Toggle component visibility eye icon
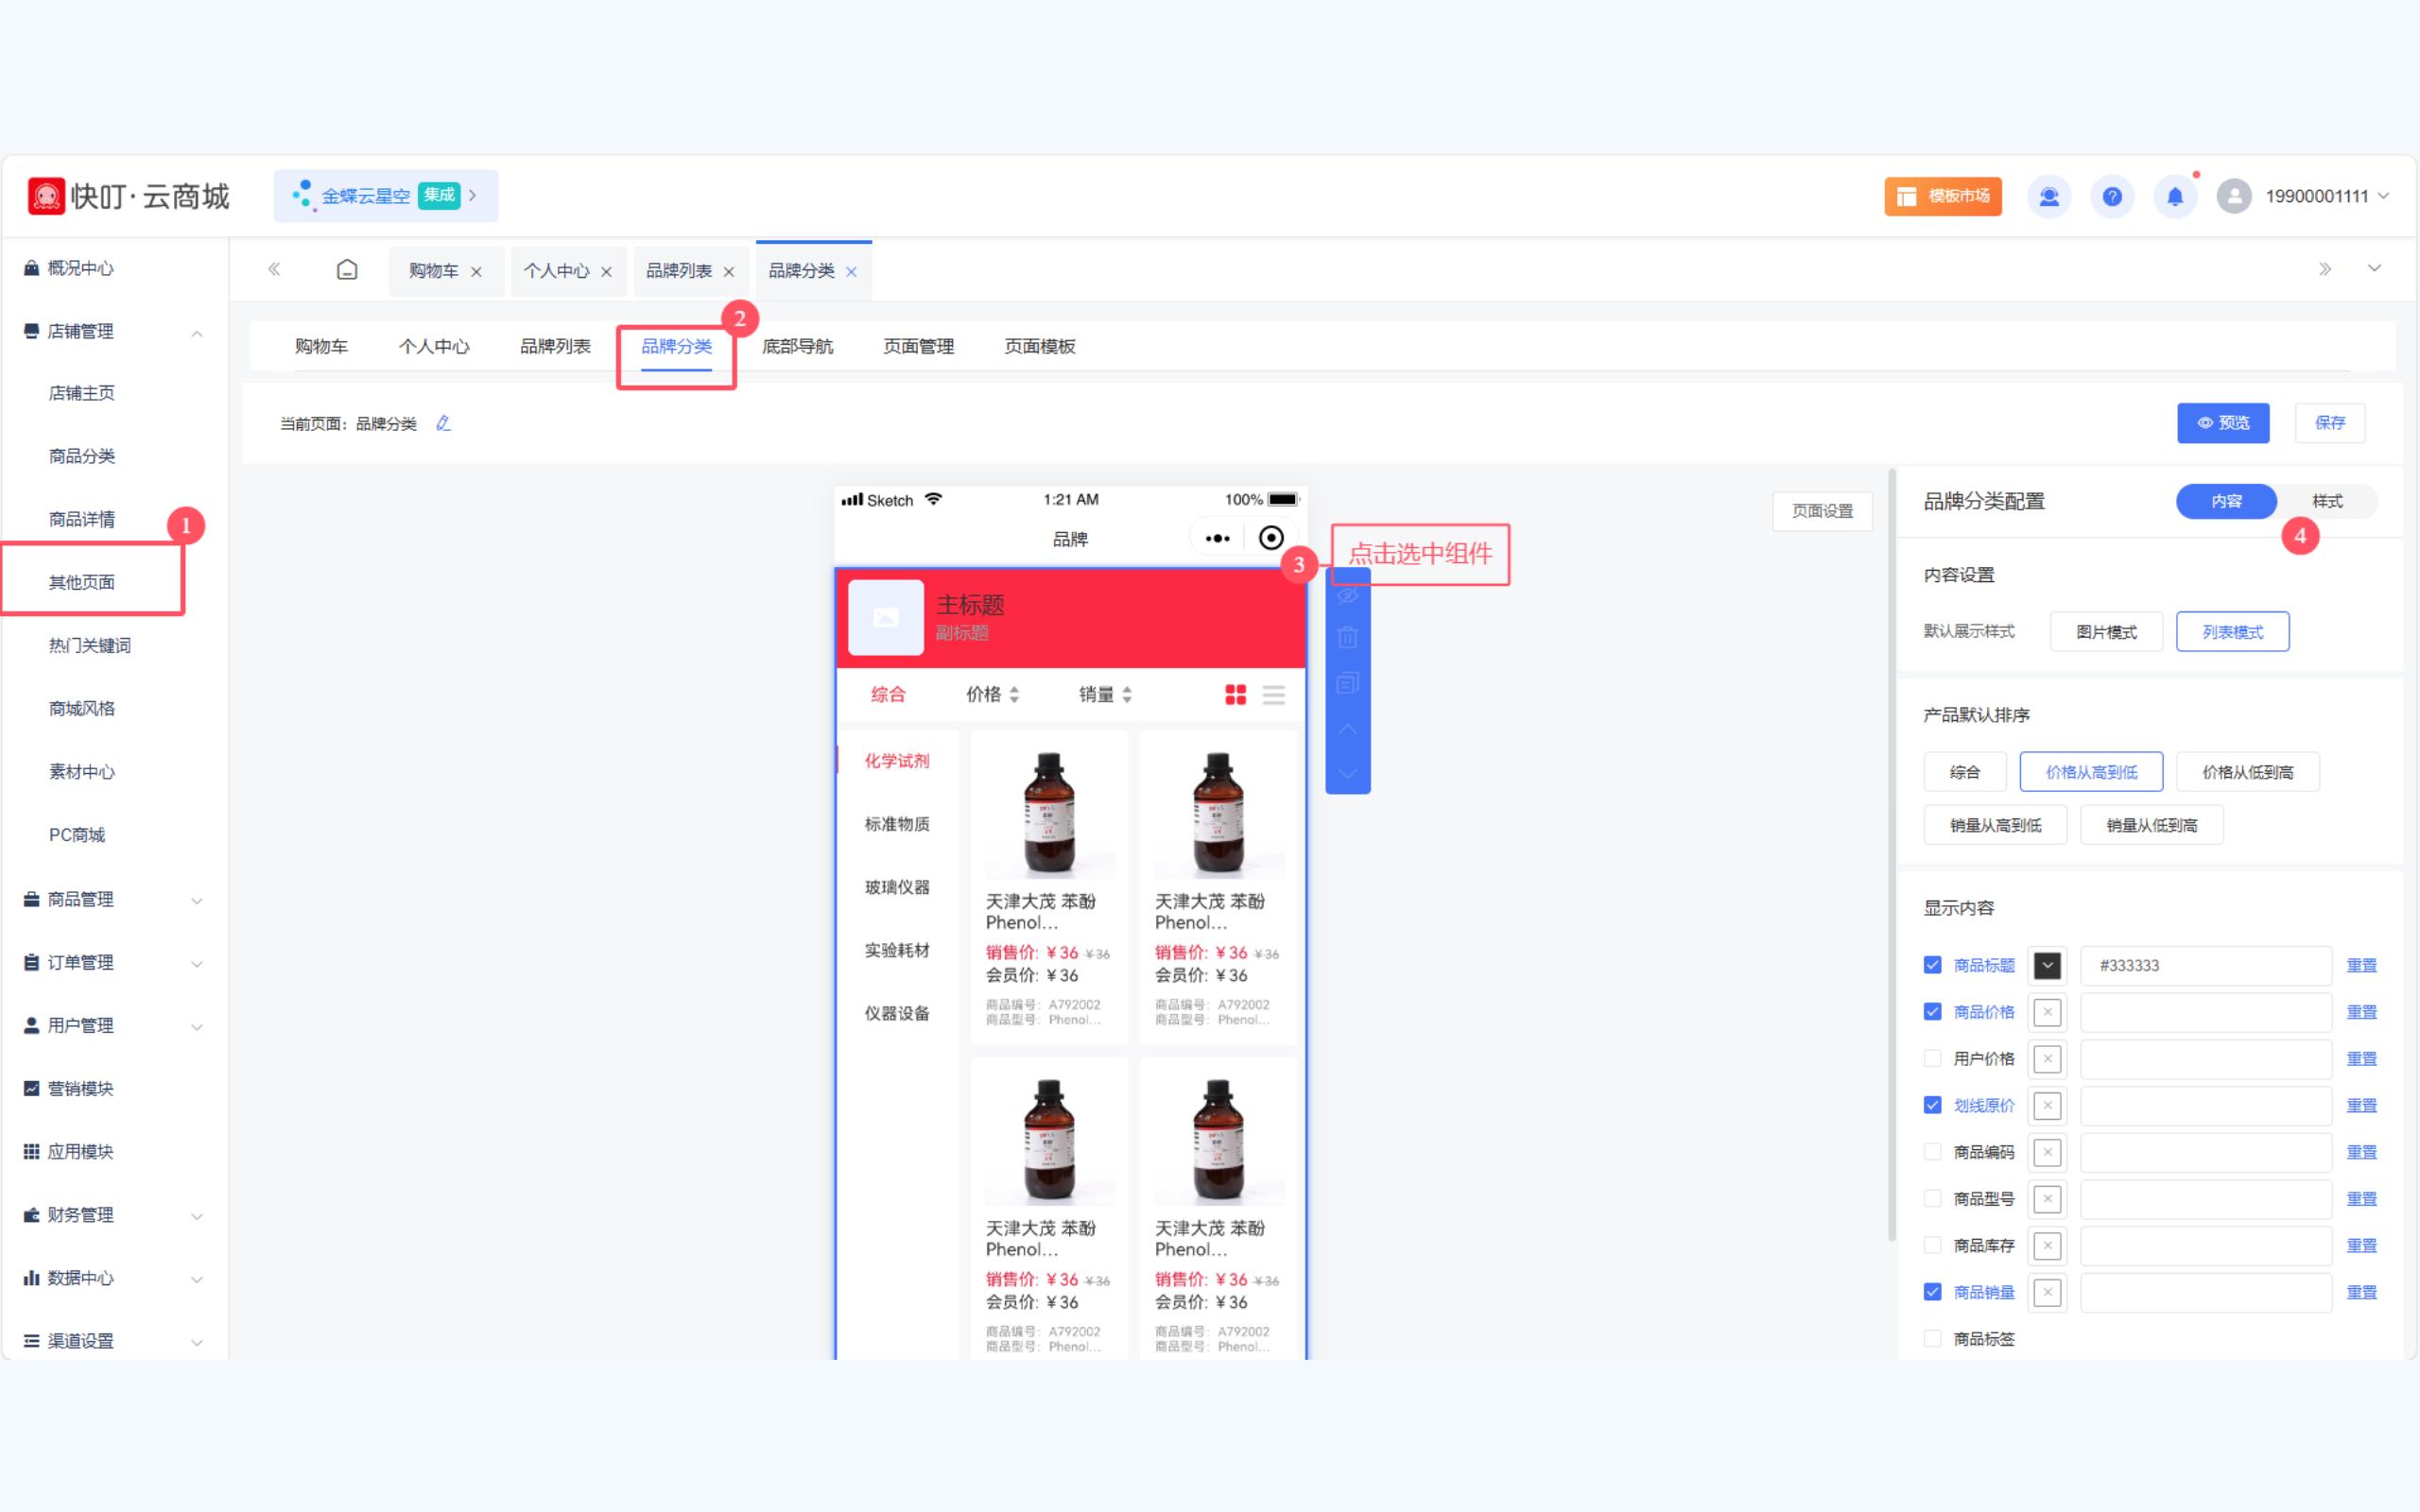Image resolution: width=2420 pixels, height=1512 pixels. pos(1347,595)
